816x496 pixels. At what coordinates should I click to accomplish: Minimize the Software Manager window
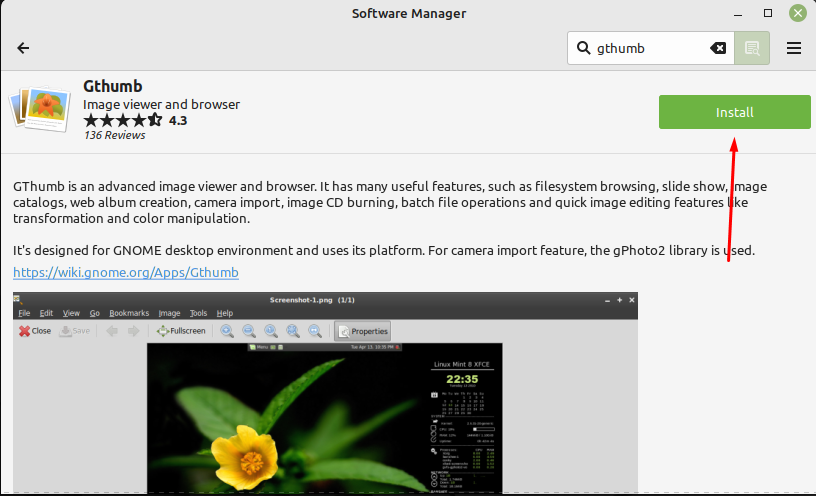738,14
